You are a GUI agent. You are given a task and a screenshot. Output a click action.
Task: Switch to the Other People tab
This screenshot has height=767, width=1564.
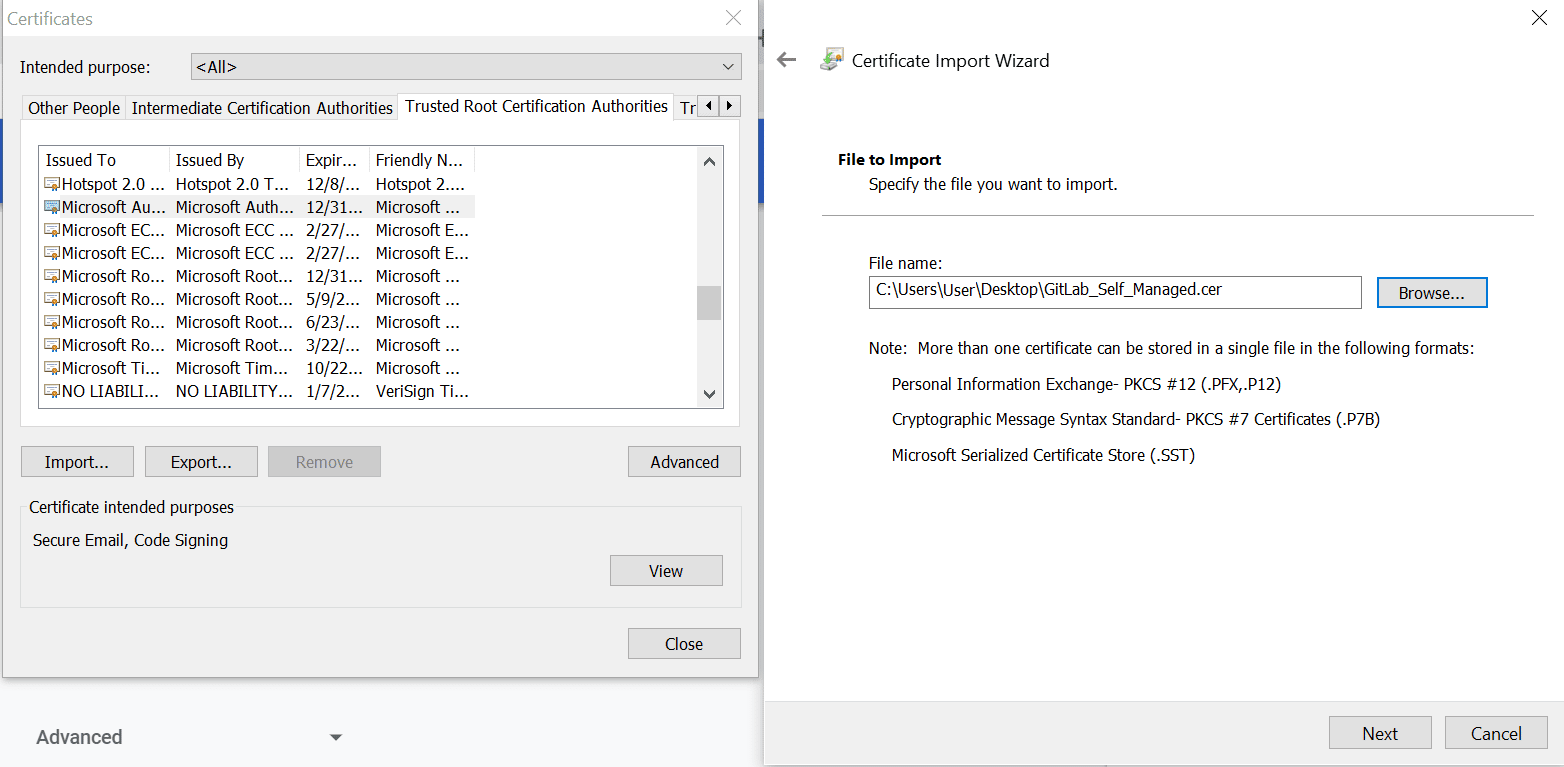(74, 108)
